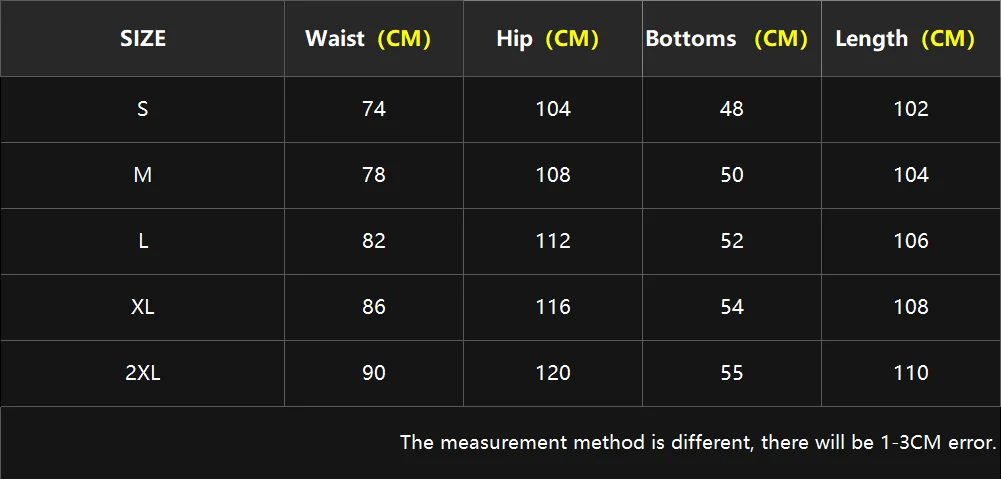Image resolution: width=1001 pixels, height=480 pixels.
Task: Click waist value 90 for size 2XL
Action: coord(373,373)
